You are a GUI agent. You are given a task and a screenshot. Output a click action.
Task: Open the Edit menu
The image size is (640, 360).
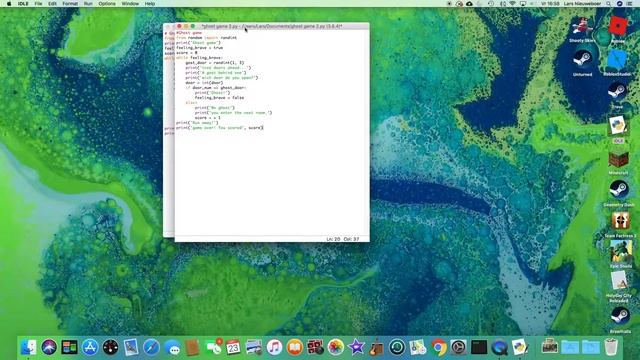pos(52,4)
